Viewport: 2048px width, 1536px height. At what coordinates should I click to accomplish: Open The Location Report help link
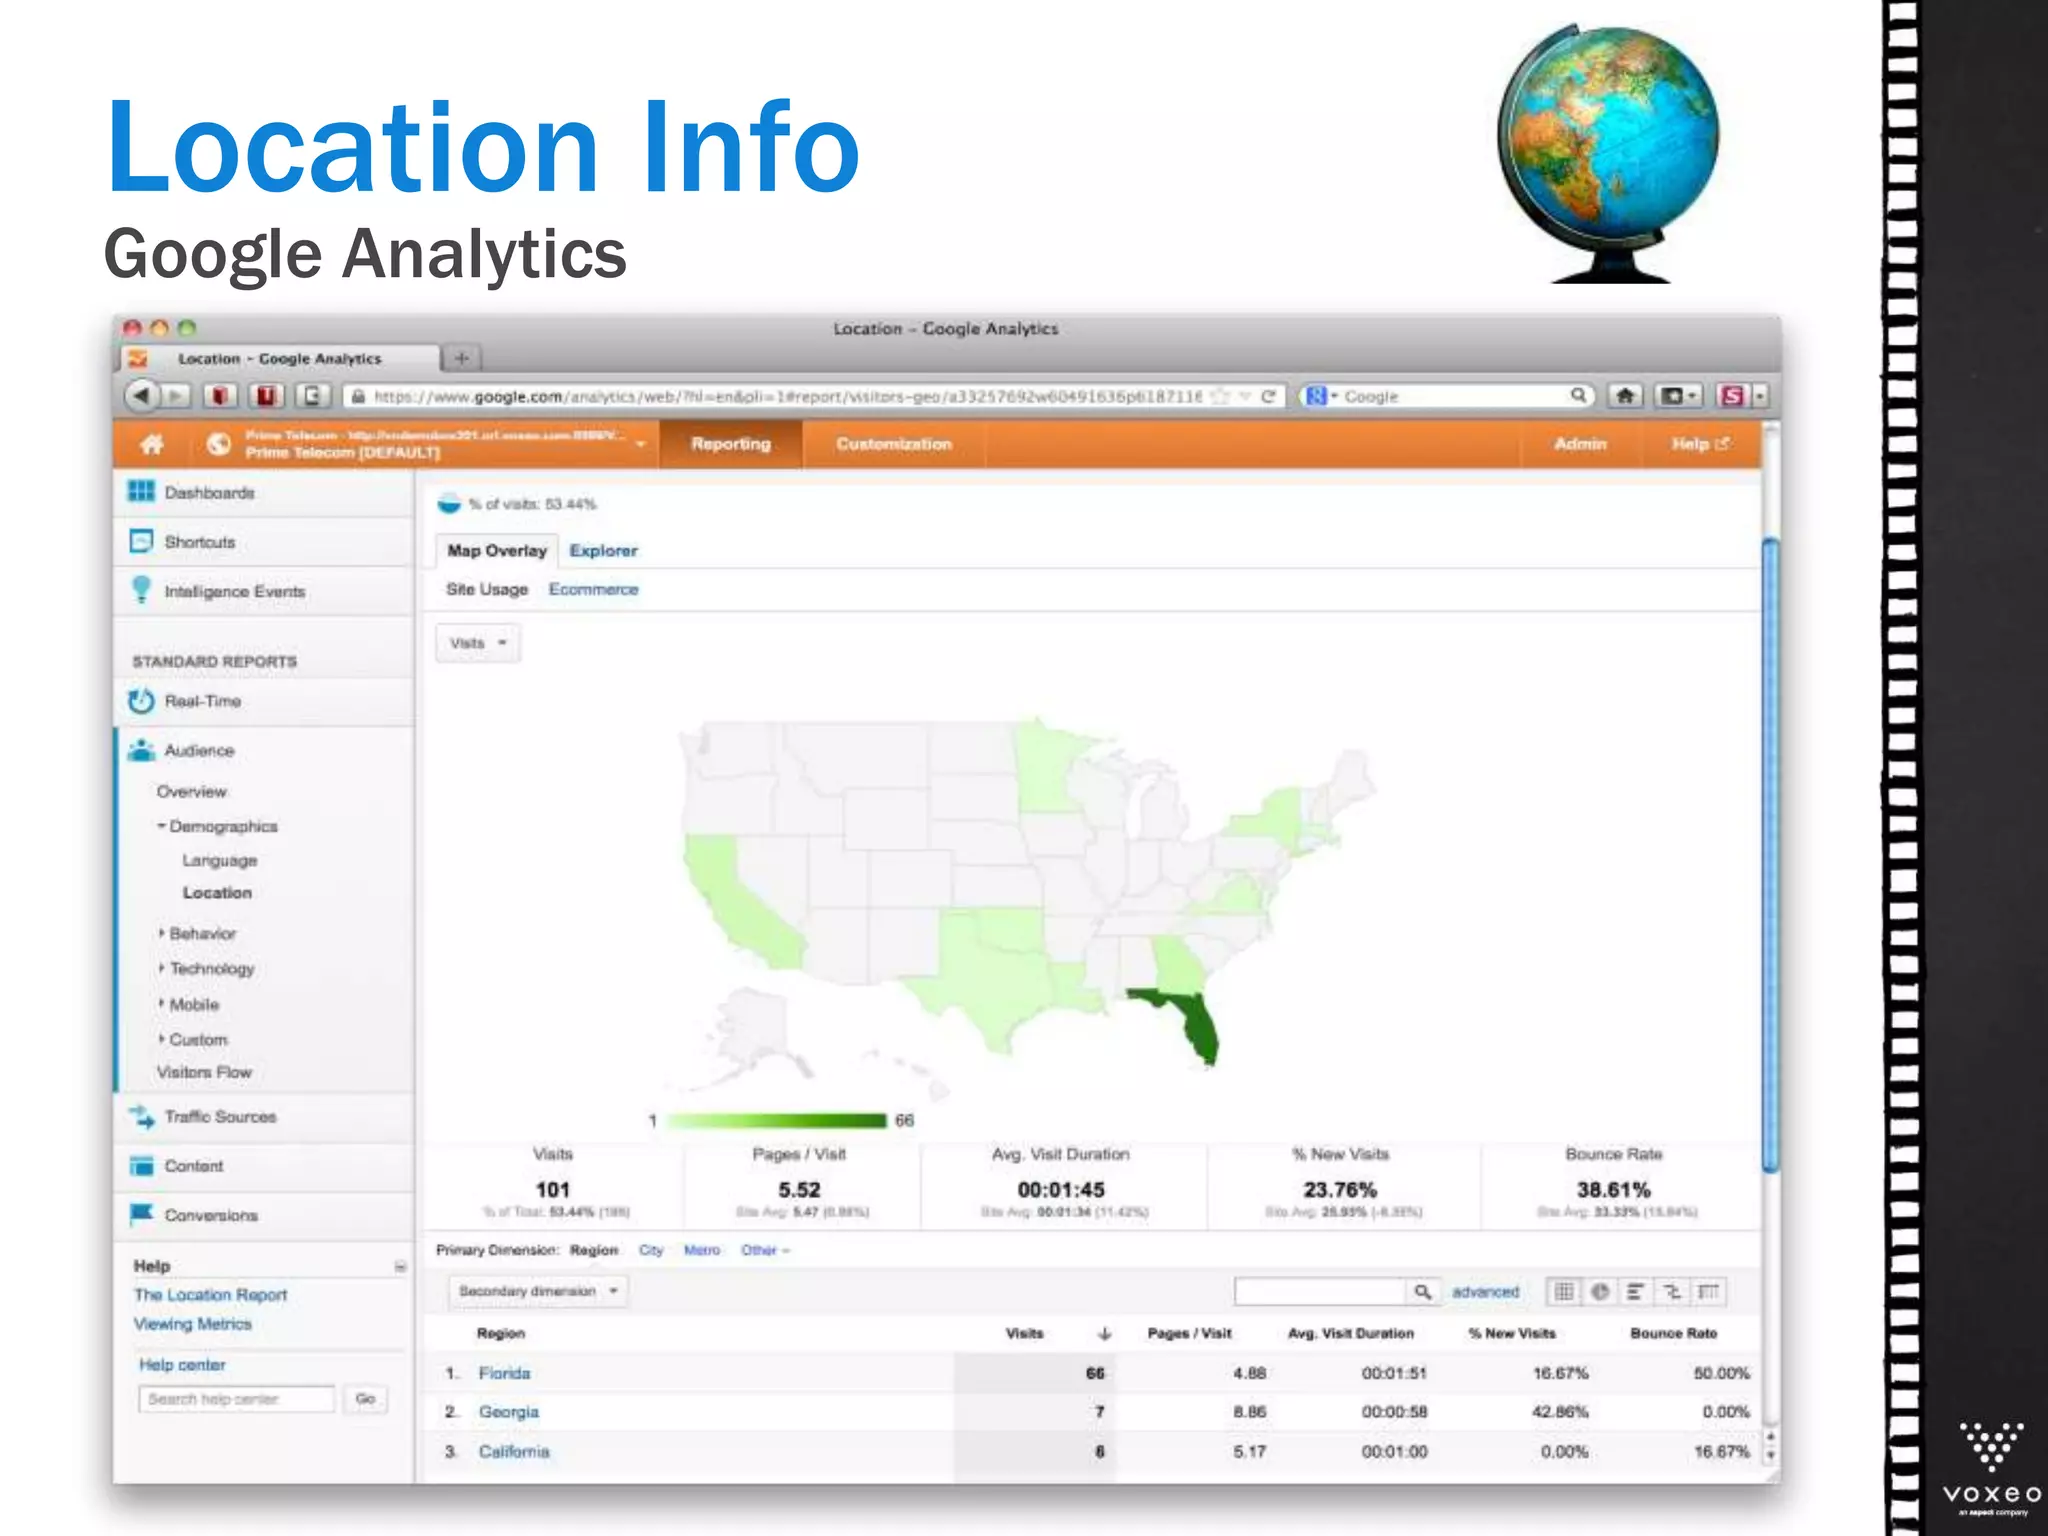pyautogui.click(x=210, y=1294)
